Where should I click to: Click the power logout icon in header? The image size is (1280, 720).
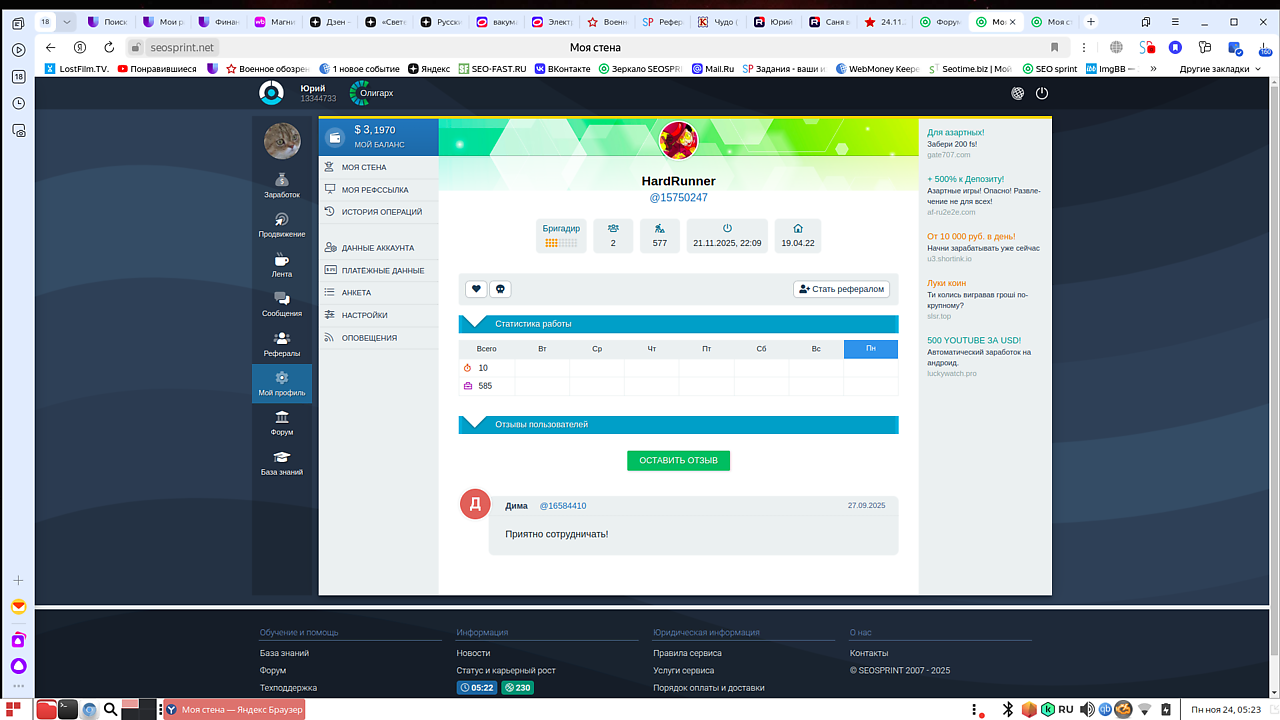point(1042,93)
